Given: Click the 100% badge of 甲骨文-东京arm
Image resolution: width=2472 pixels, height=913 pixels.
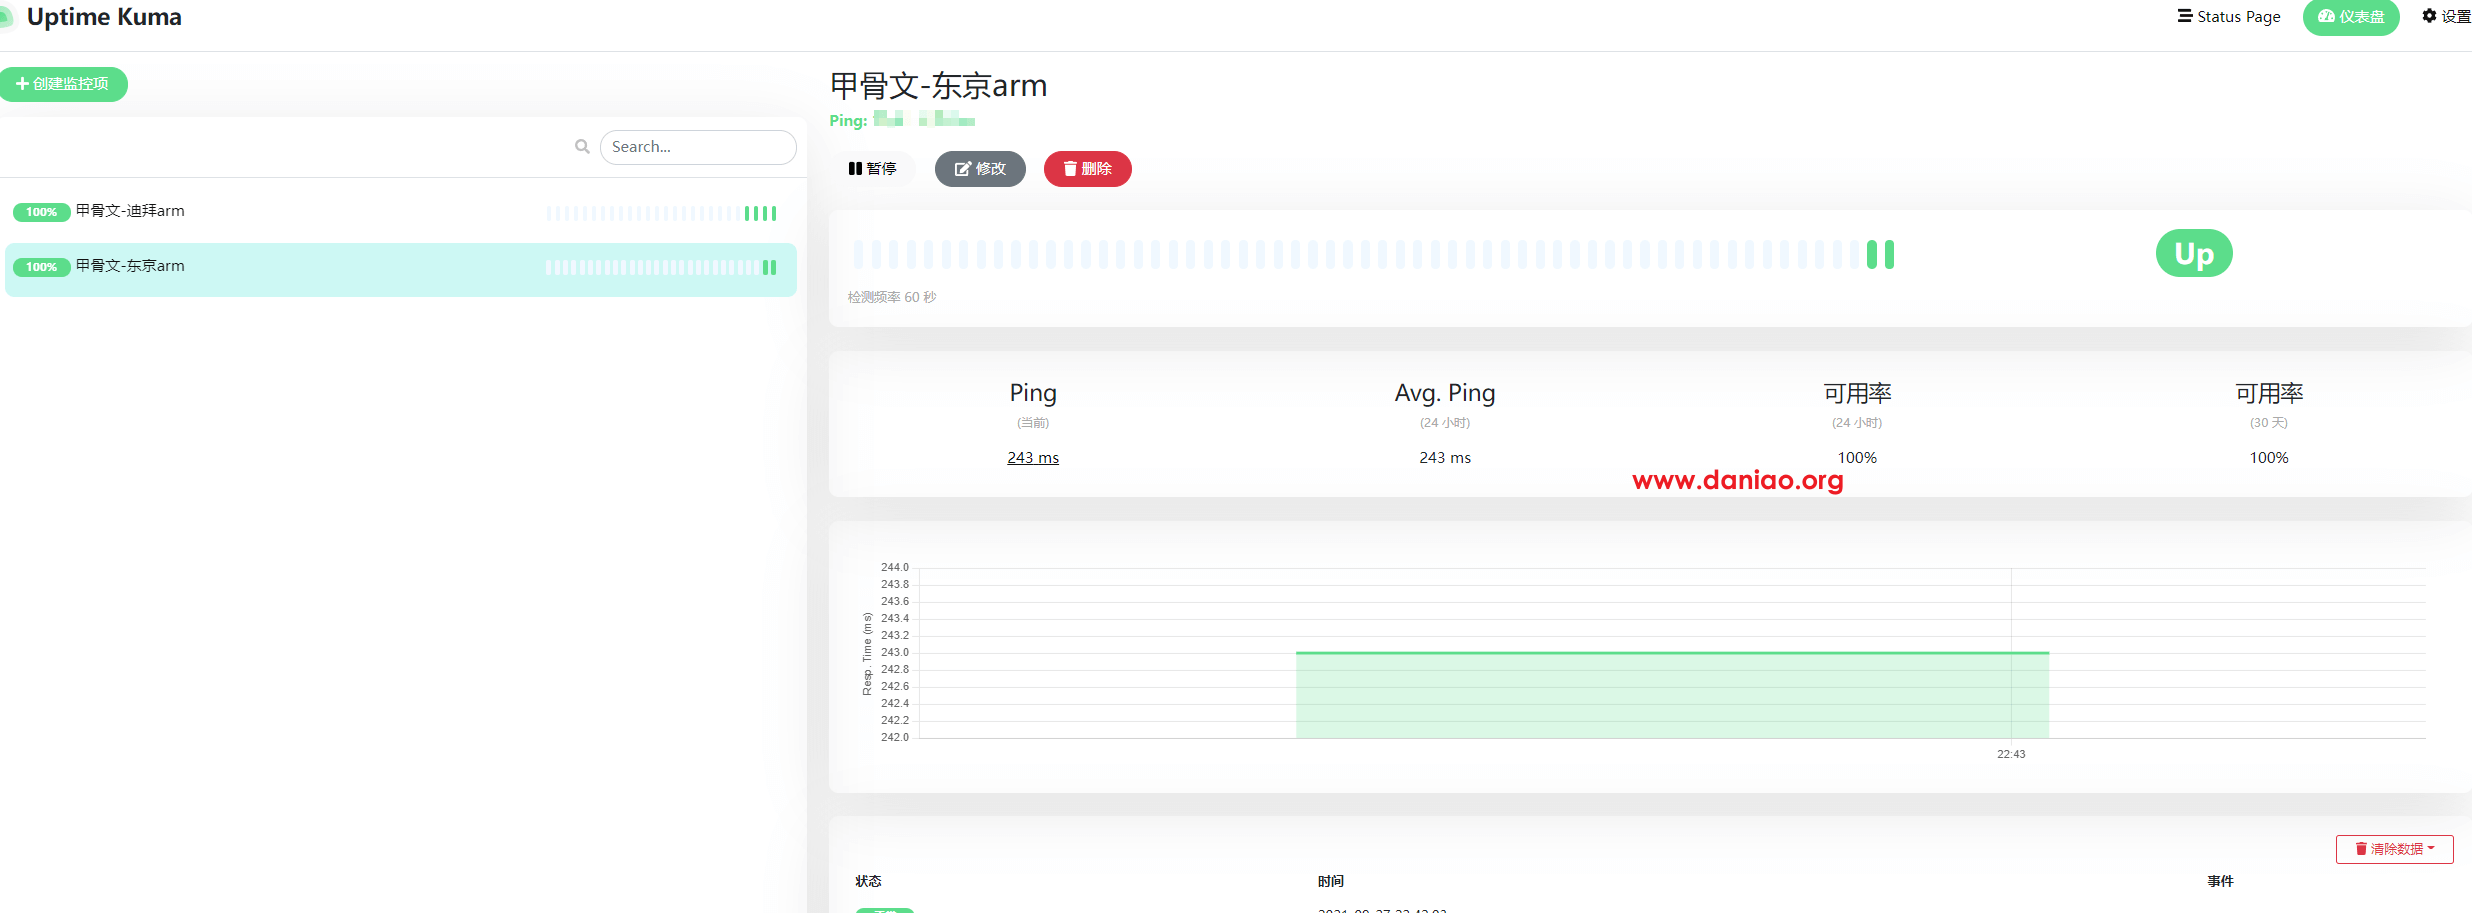Looking at the screenshot, I should (41, 267).
